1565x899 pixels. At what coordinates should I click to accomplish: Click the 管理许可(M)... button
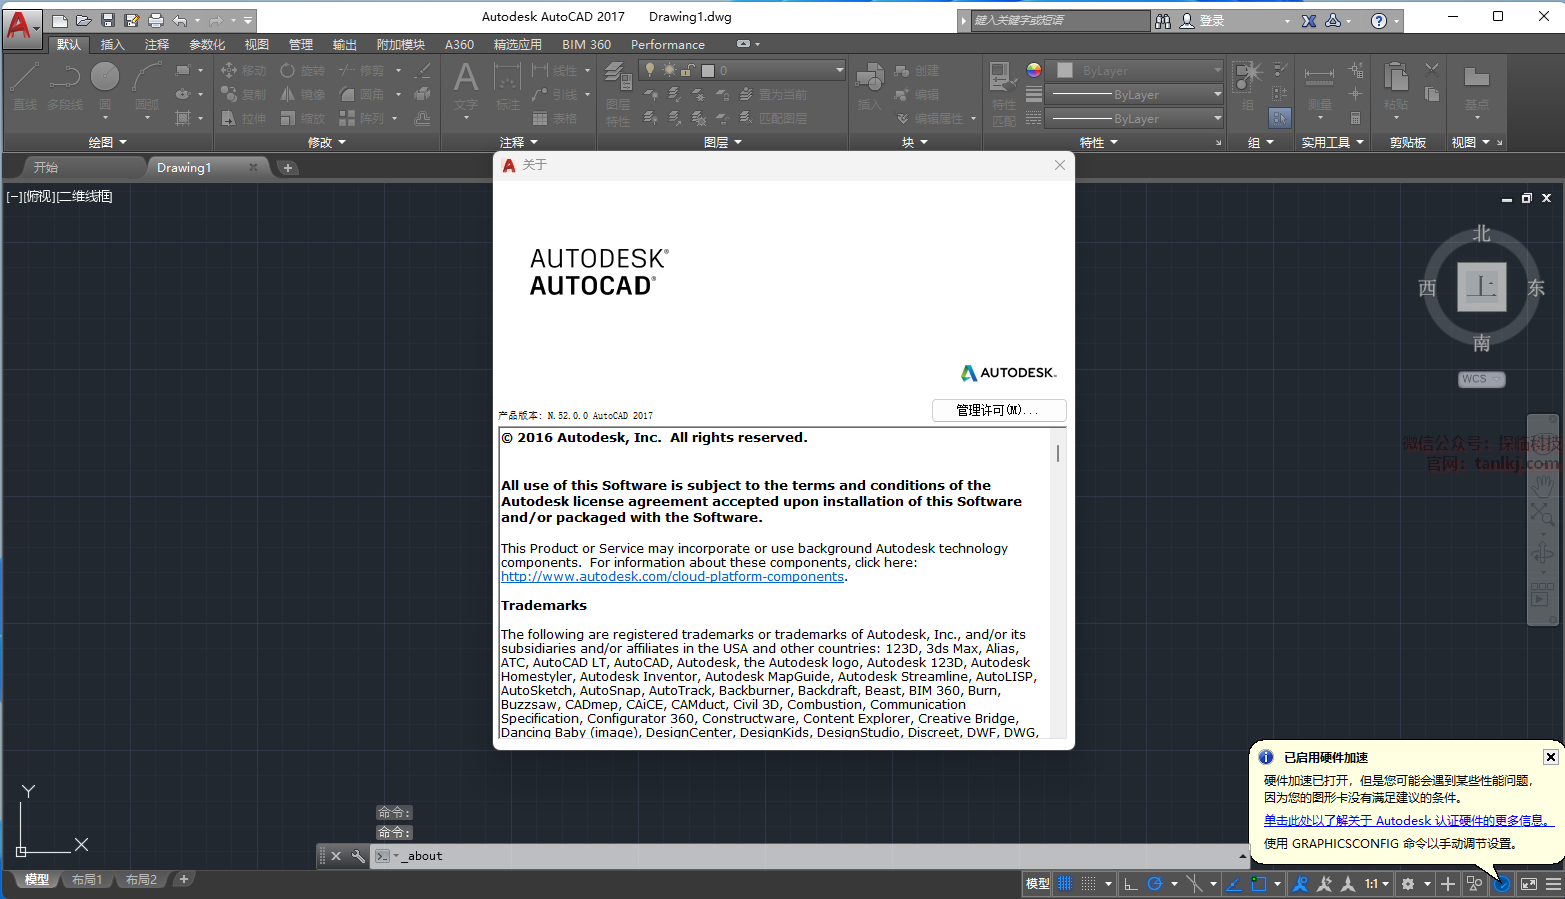point(998,410)
